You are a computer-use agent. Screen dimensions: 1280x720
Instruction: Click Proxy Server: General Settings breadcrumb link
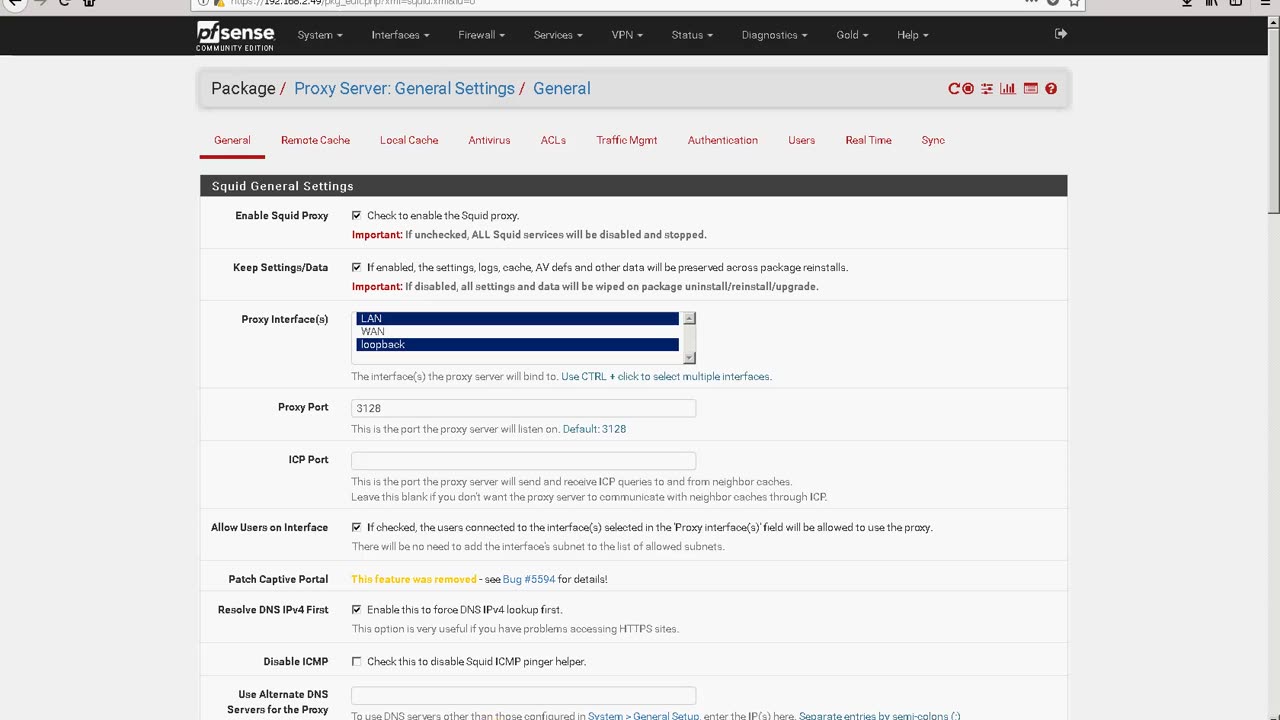tap(404, 88)
